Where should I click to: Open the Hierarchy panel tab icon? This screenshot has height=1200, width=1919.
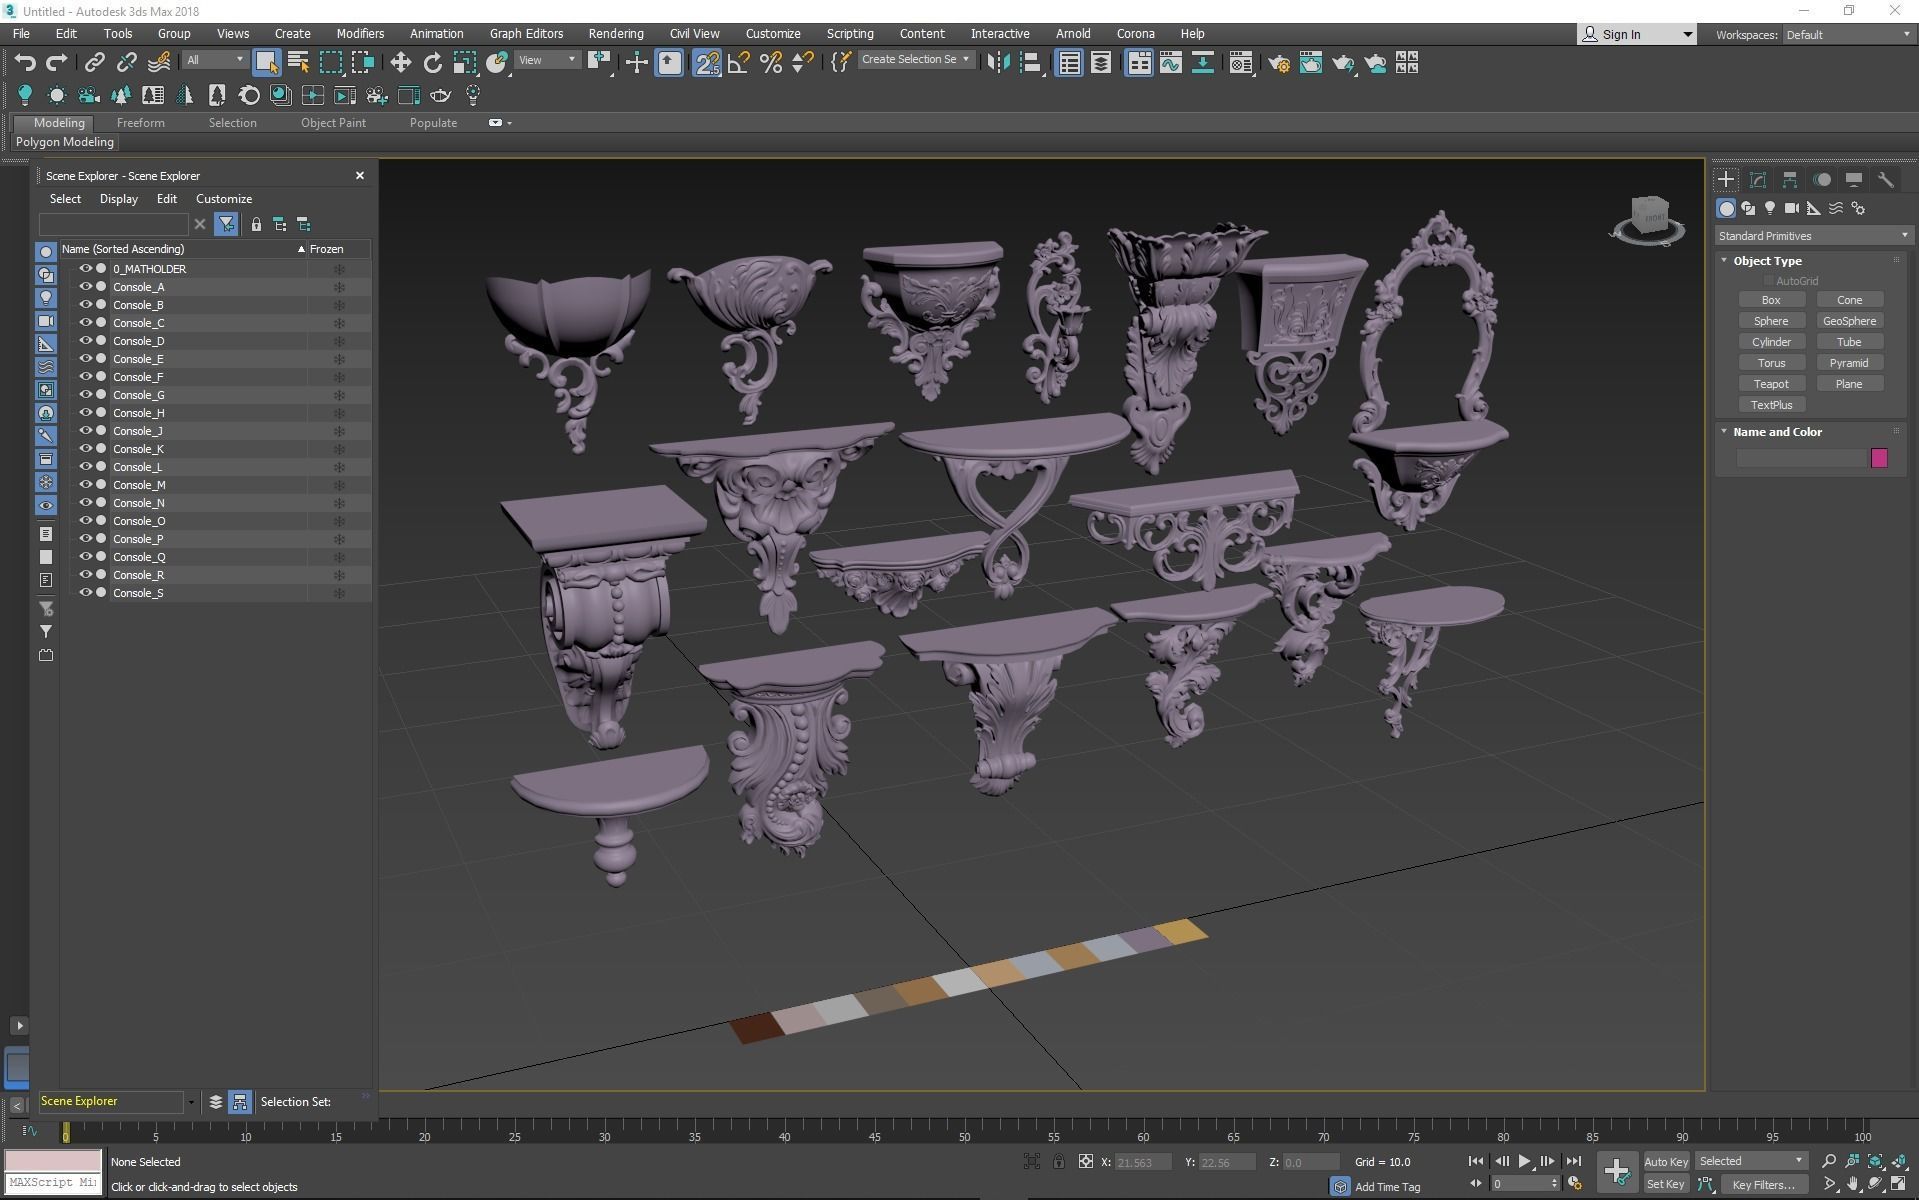(1790, 180)
